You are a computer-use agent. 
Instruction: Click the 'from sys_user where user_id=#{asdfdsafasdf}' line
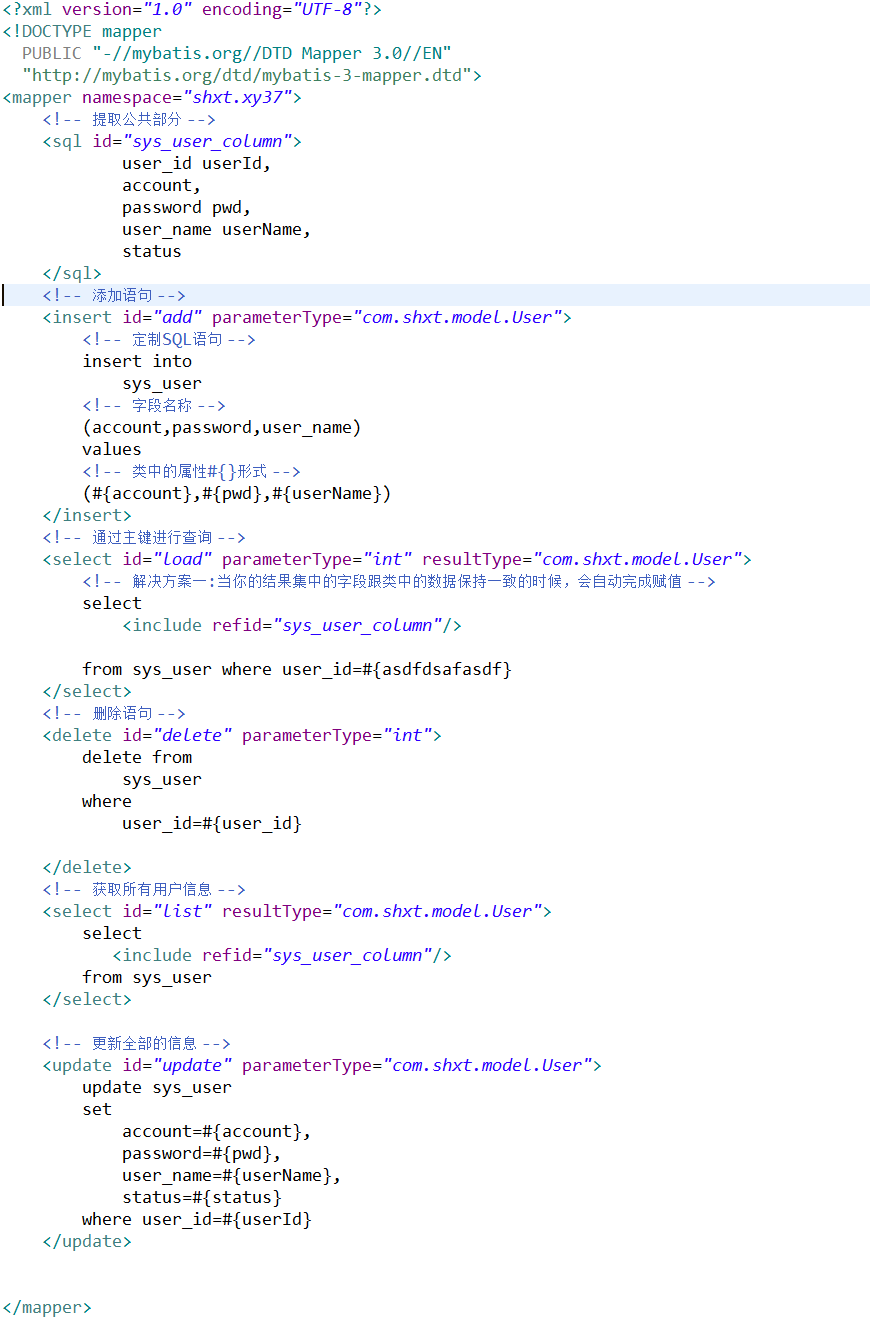coord(297,670)
